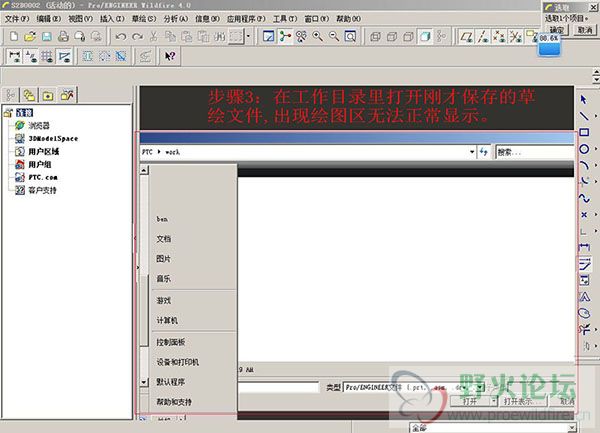The image size is (600, 433).
Task: Open the 编辑(E) menu
Action: click(x=49, y=19)
